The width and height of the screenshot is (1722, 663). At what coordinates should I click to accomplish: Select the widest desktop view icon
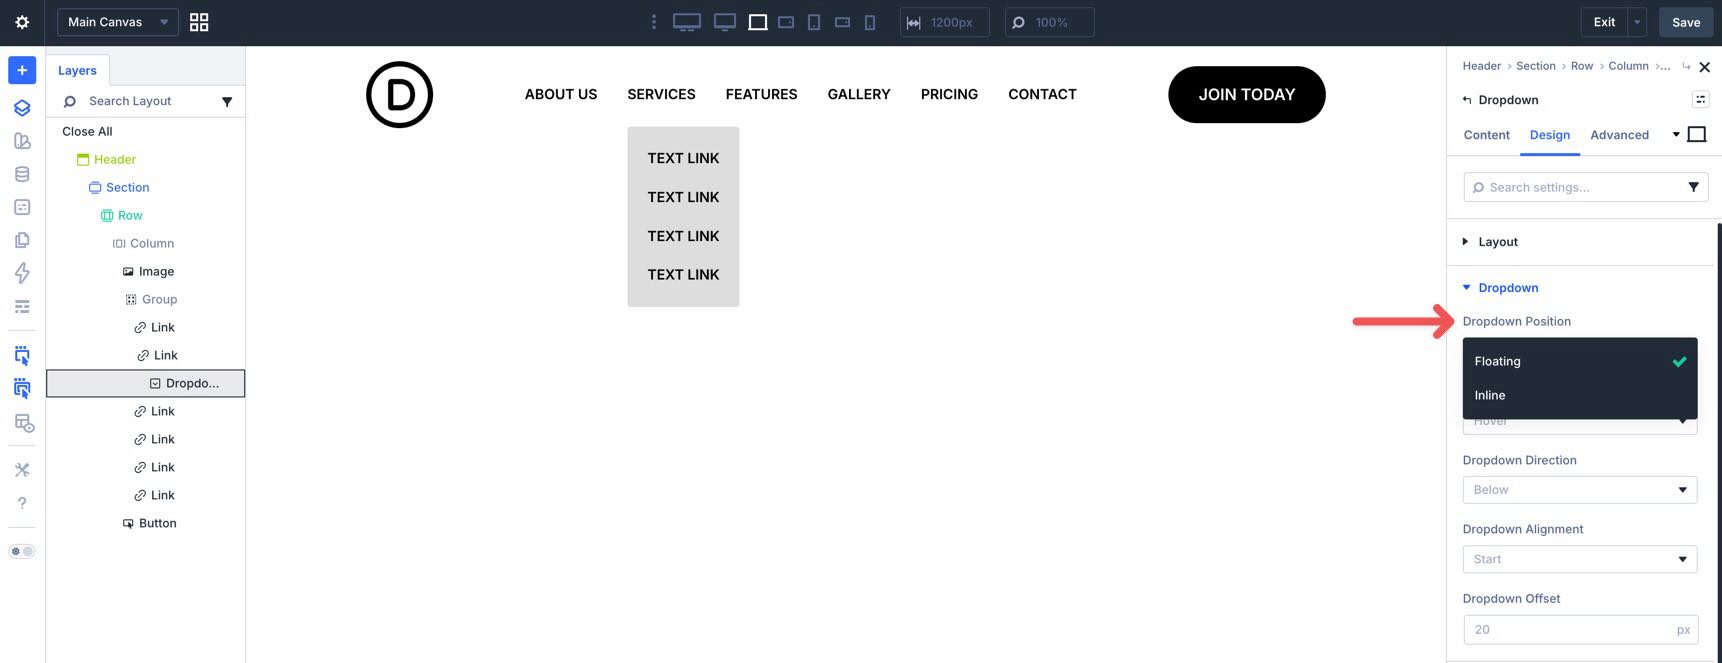[x=687, y=22]
